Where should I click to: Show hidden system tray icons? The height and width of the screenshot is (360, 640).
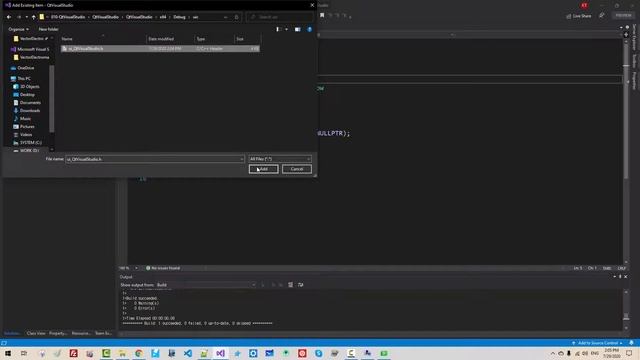coord(553,353)
